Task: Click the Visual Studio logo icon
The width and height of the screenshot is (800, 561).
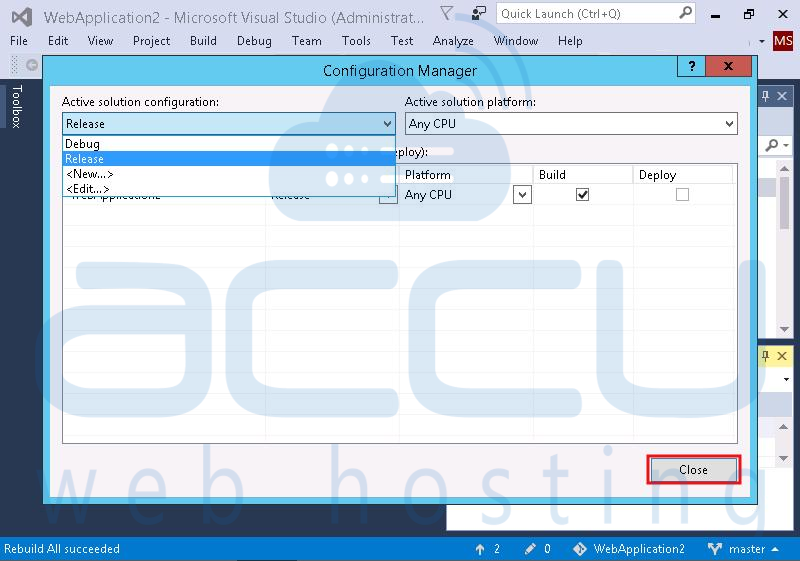Action: (22, 17)
